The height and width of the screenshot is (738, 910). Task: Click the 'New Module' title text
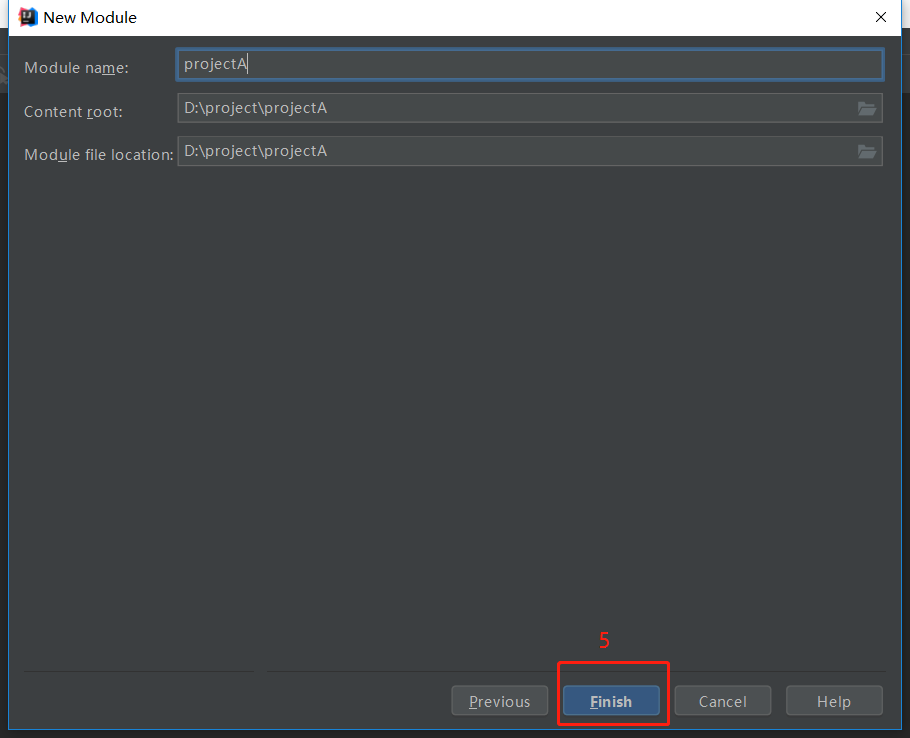[90, 17]
